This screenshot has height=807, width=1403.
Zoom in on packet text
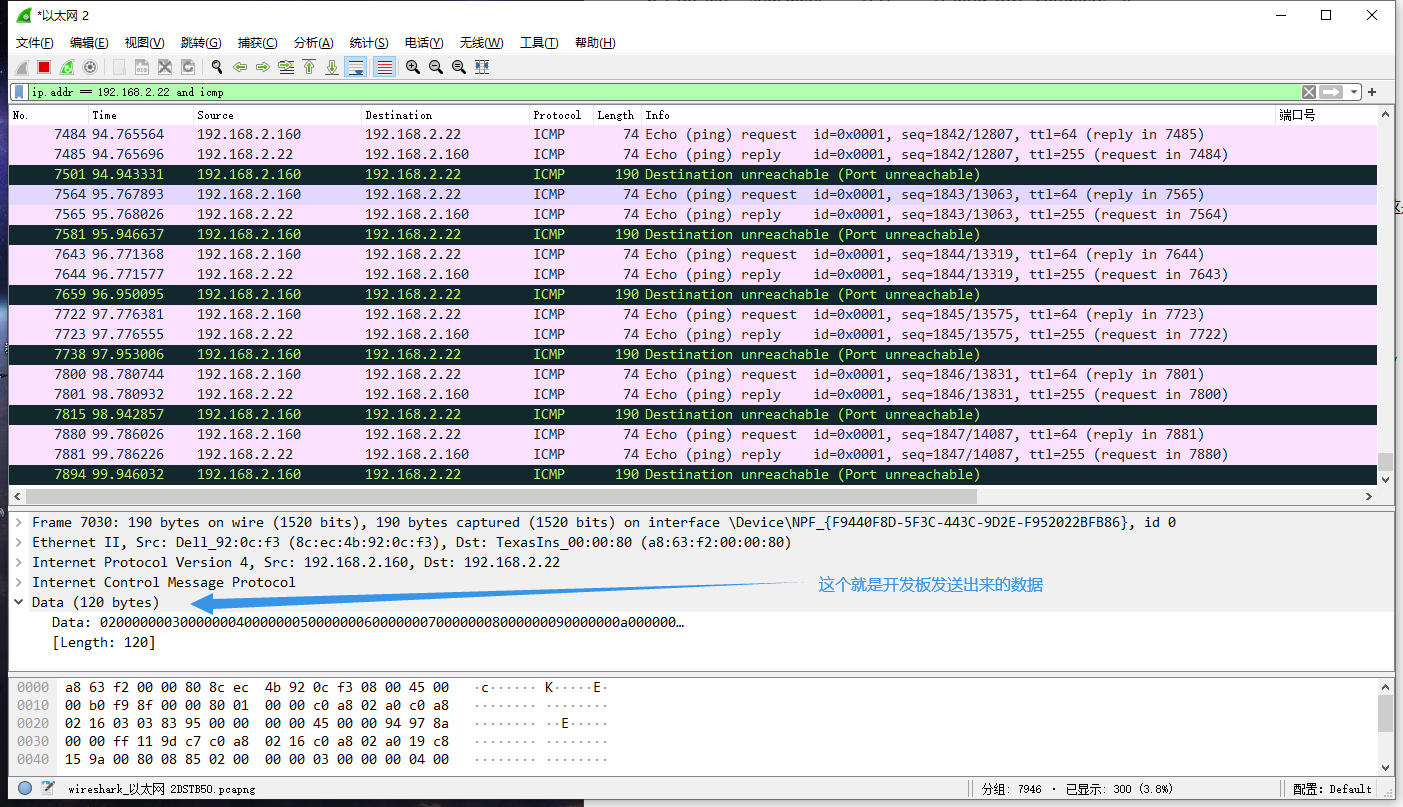click(413, 67)
